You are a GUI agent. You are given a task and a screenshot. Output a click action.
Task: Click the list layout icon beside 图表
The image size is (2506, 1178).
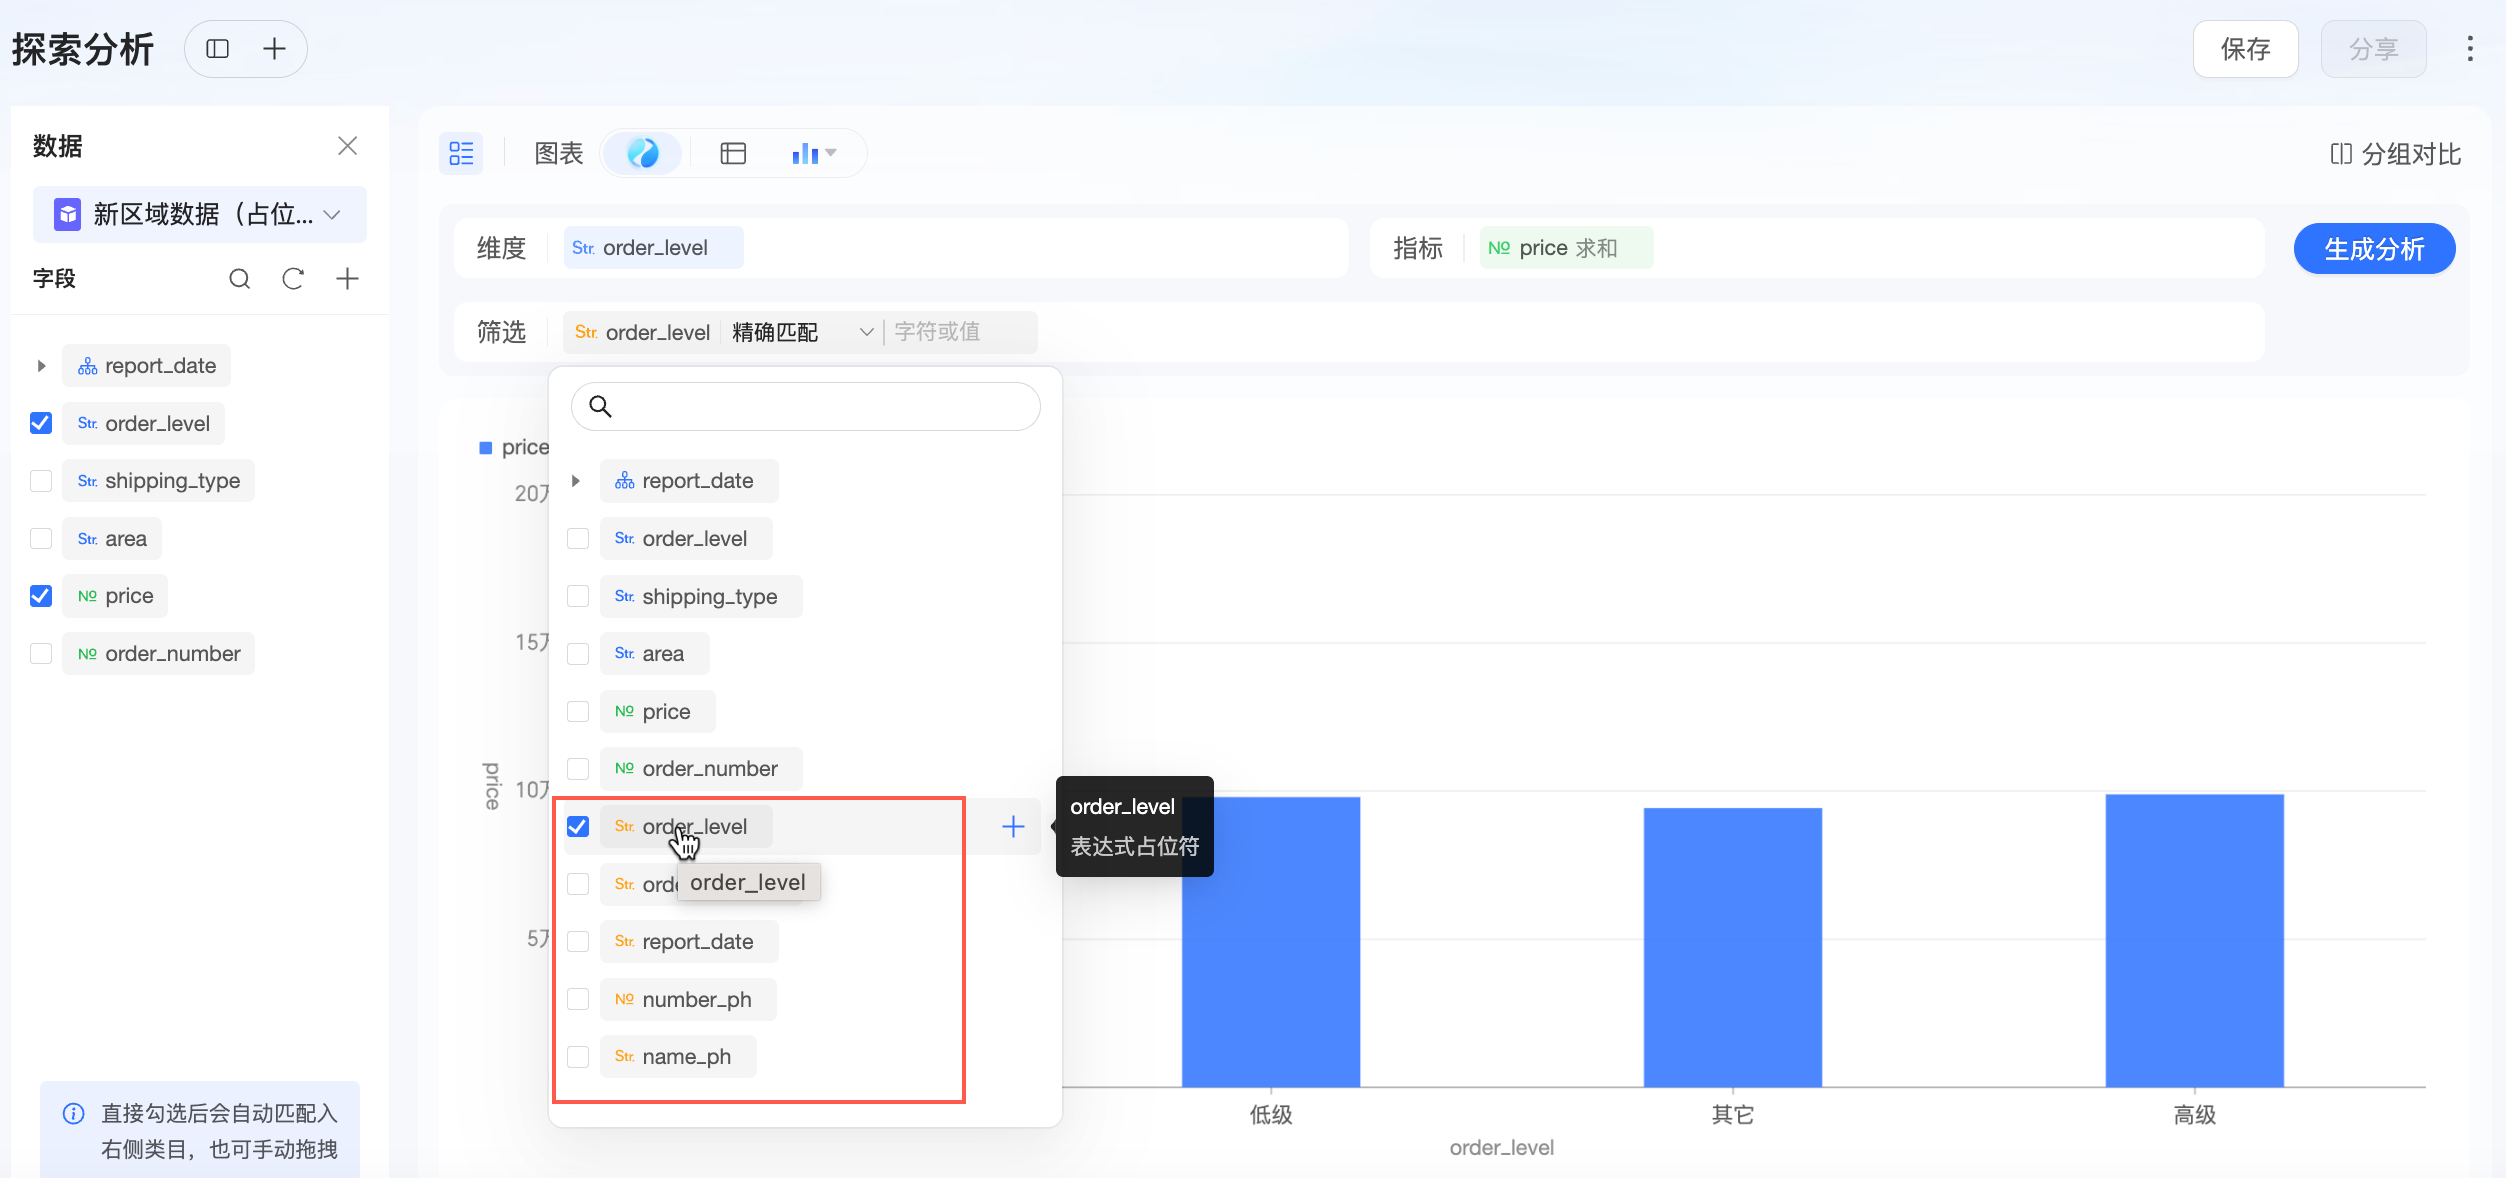(461, 153)
